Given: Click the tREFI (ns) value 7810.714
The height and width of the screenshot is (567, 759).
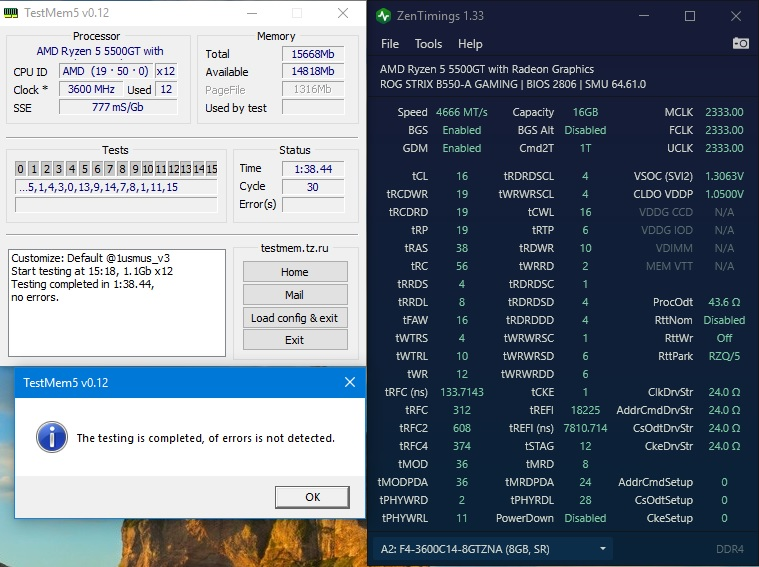Looking at the screenshot, I should (x=585, y=429).
